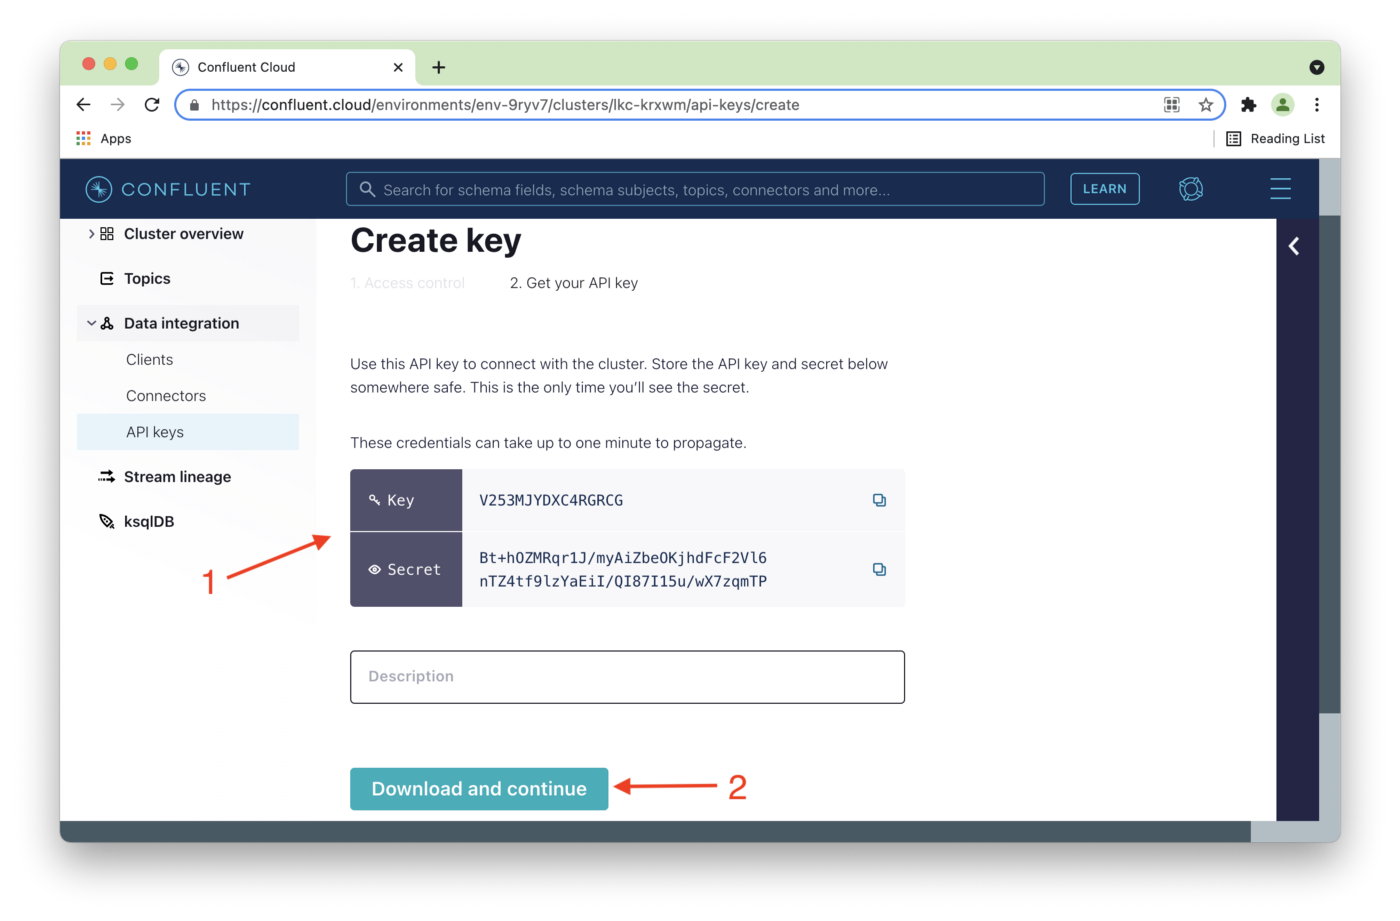1400x921 pixels.
Task: Open the browser extensions puzzle icon
Action: click(x=1248, y=104)
